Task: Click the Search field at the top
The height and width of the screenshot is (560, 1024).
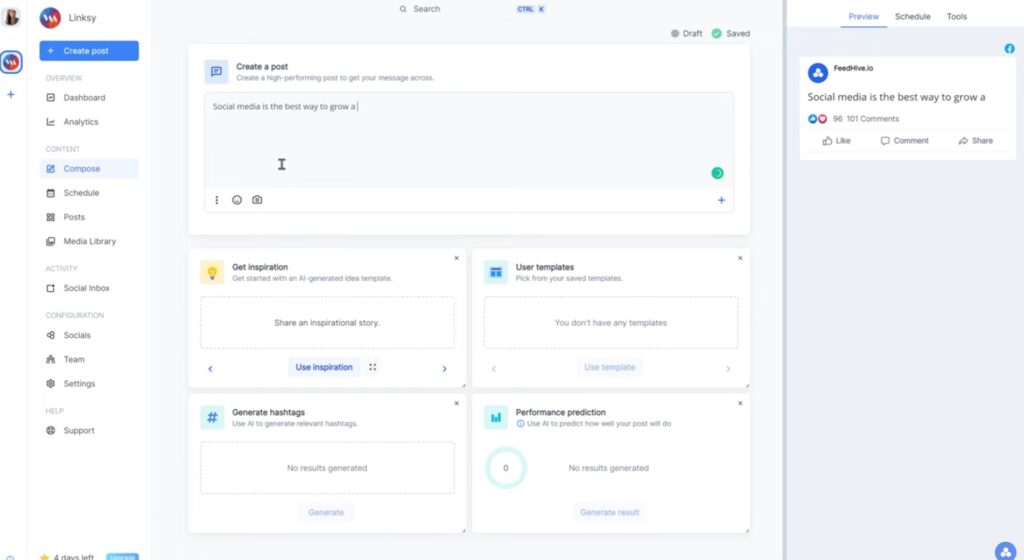Action: (x=450, y=9)
